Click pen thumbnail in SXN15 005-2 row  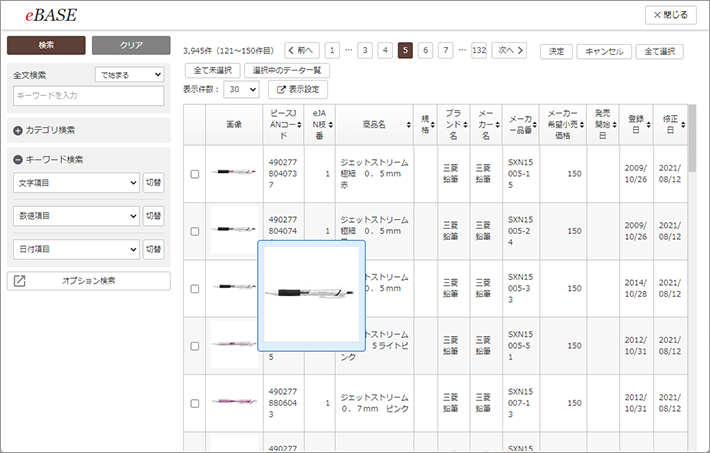[x=234, y=229]
